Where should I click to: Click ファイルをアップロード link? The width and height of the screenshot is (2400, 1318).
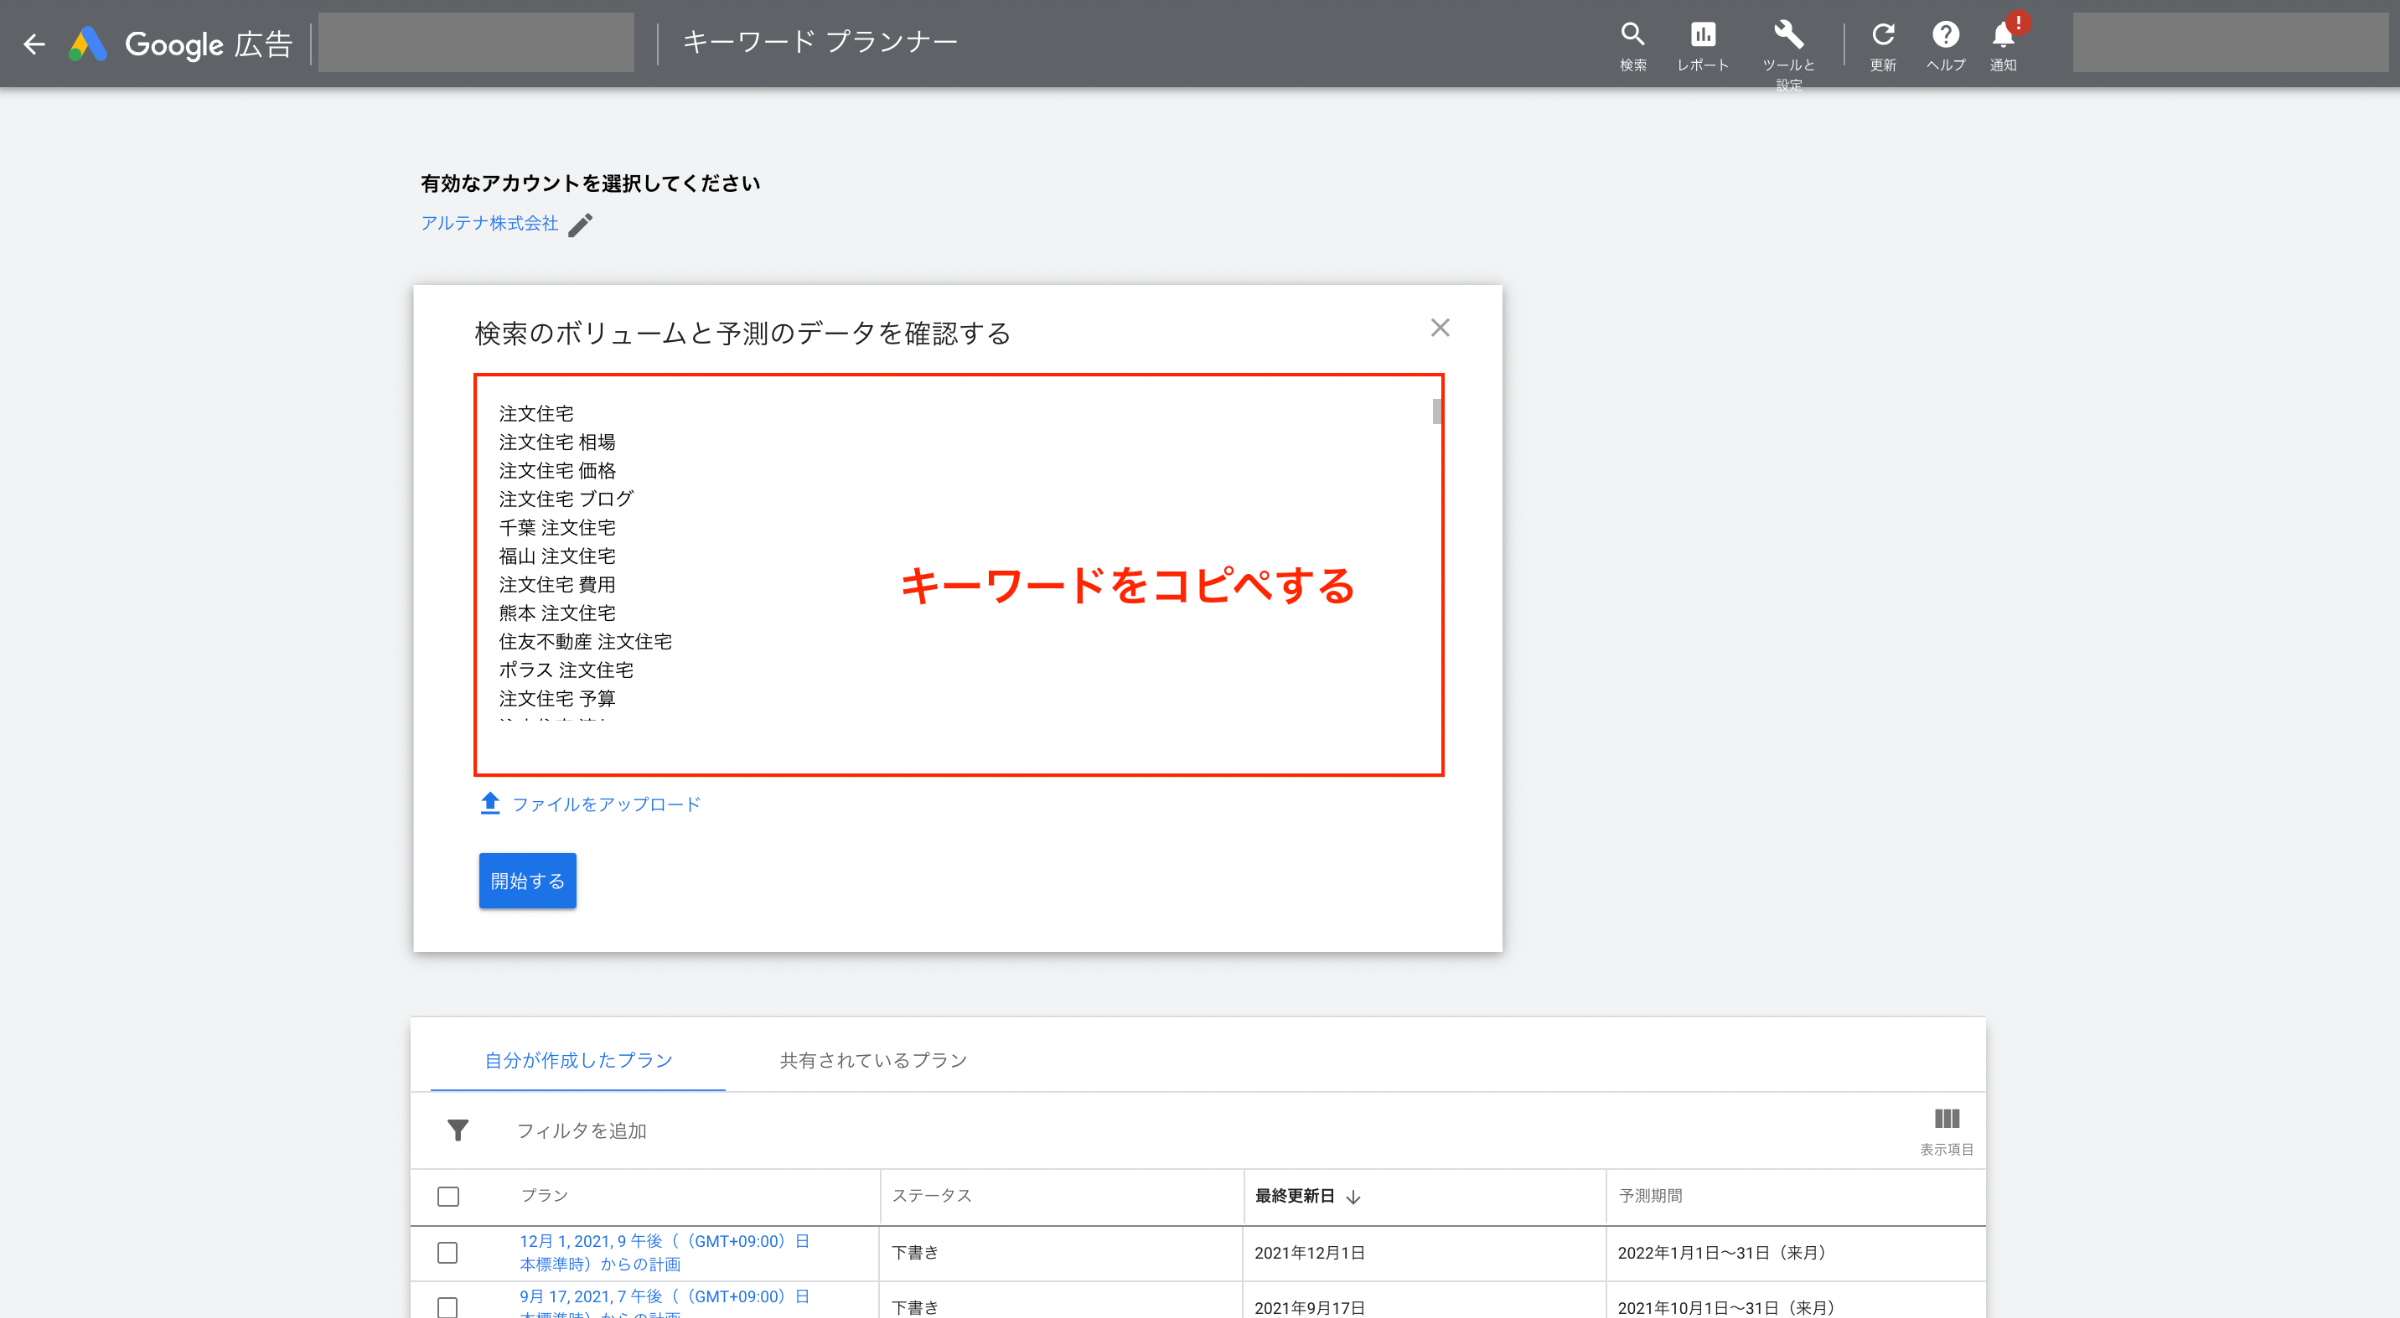[606, 804]
